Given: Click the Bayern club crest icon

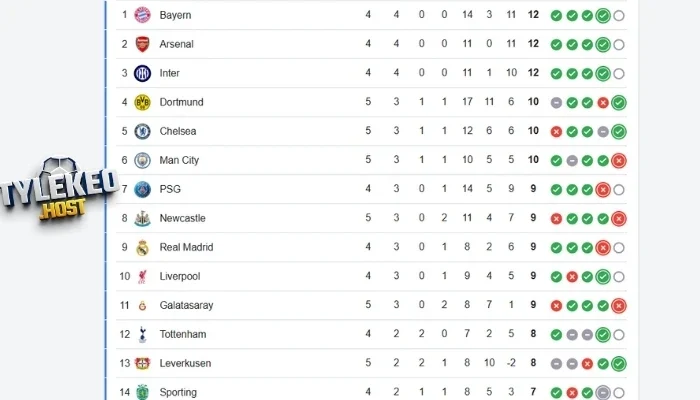Looking at the screenshot, I should [142, 15].
